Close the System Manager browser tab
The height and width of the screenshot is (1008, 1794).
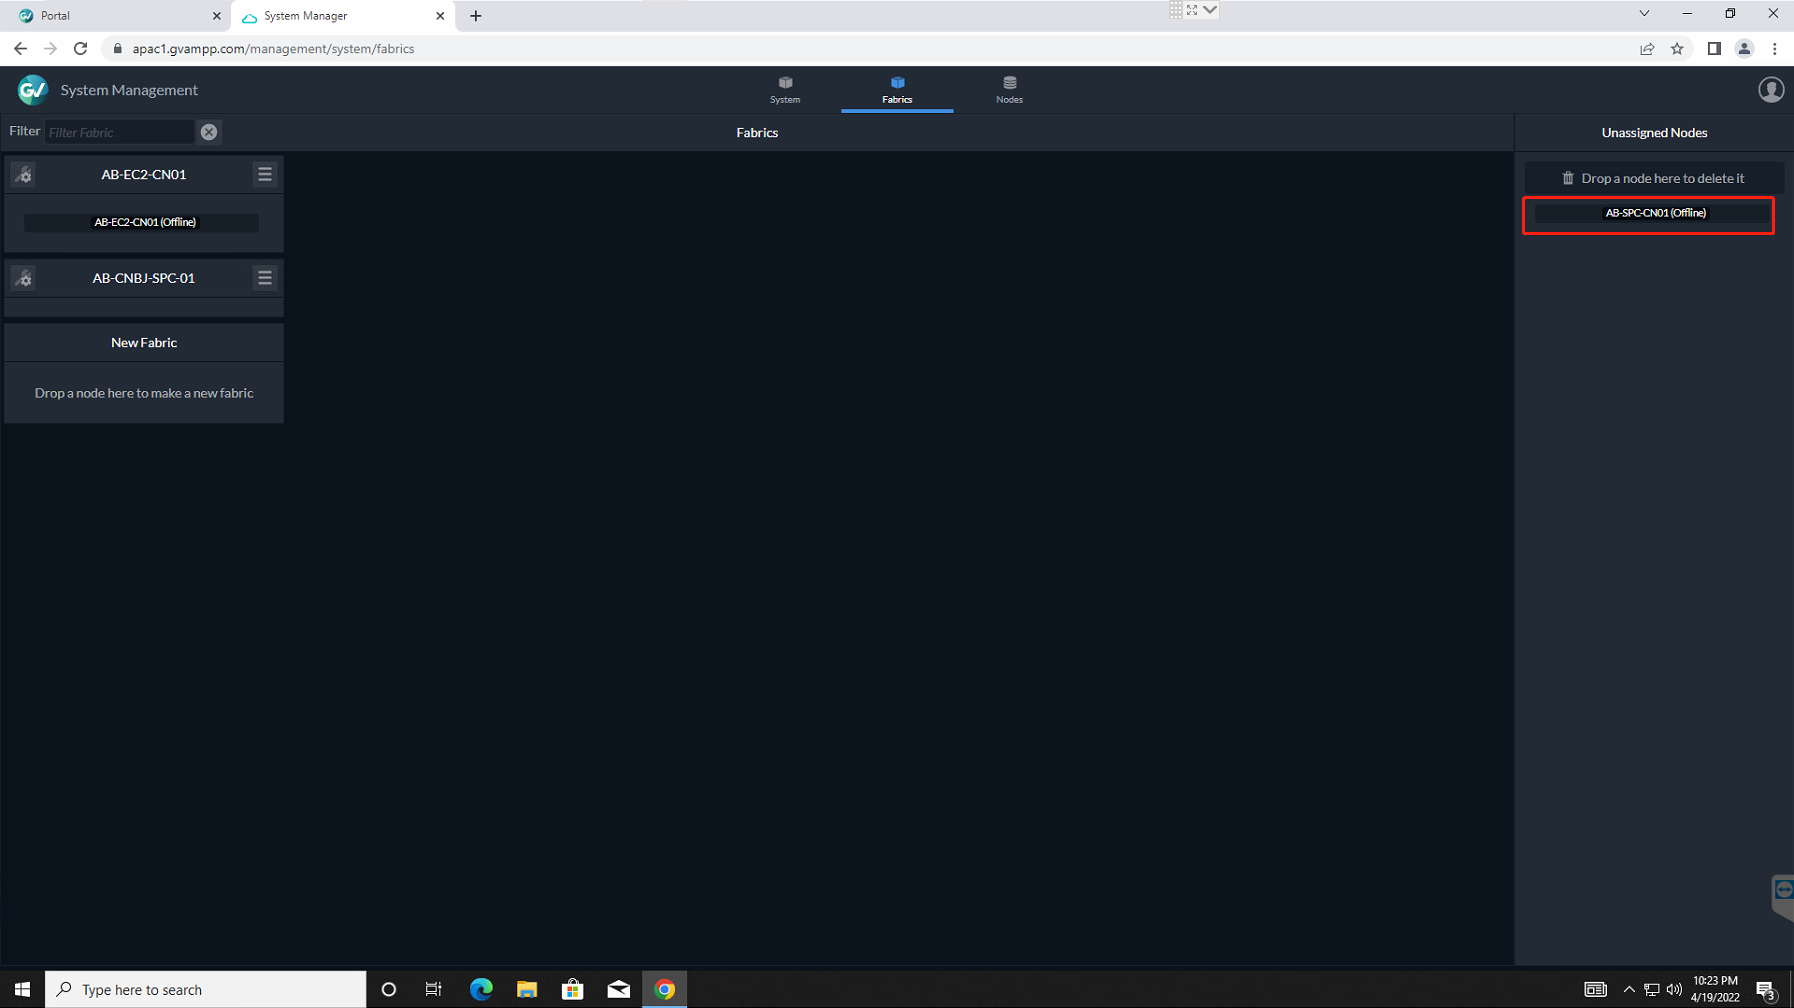440,16
